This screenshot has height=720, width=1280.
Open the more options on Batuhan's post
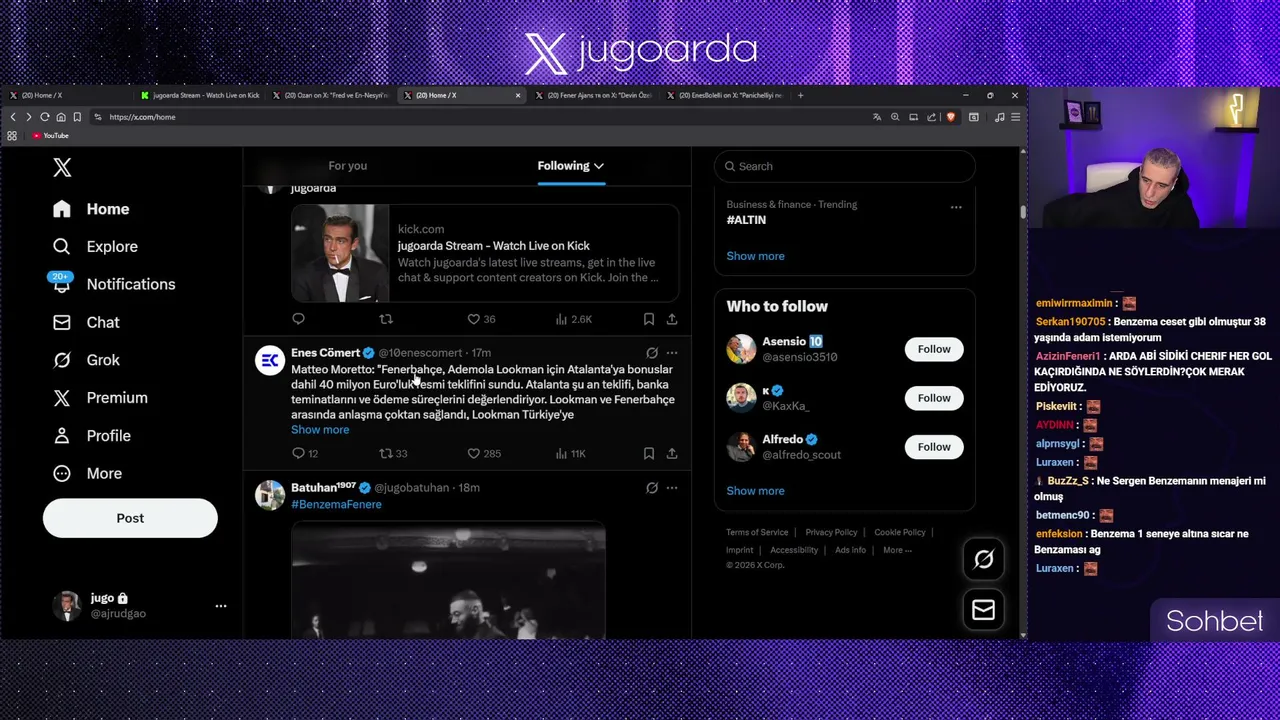point(672,488)
